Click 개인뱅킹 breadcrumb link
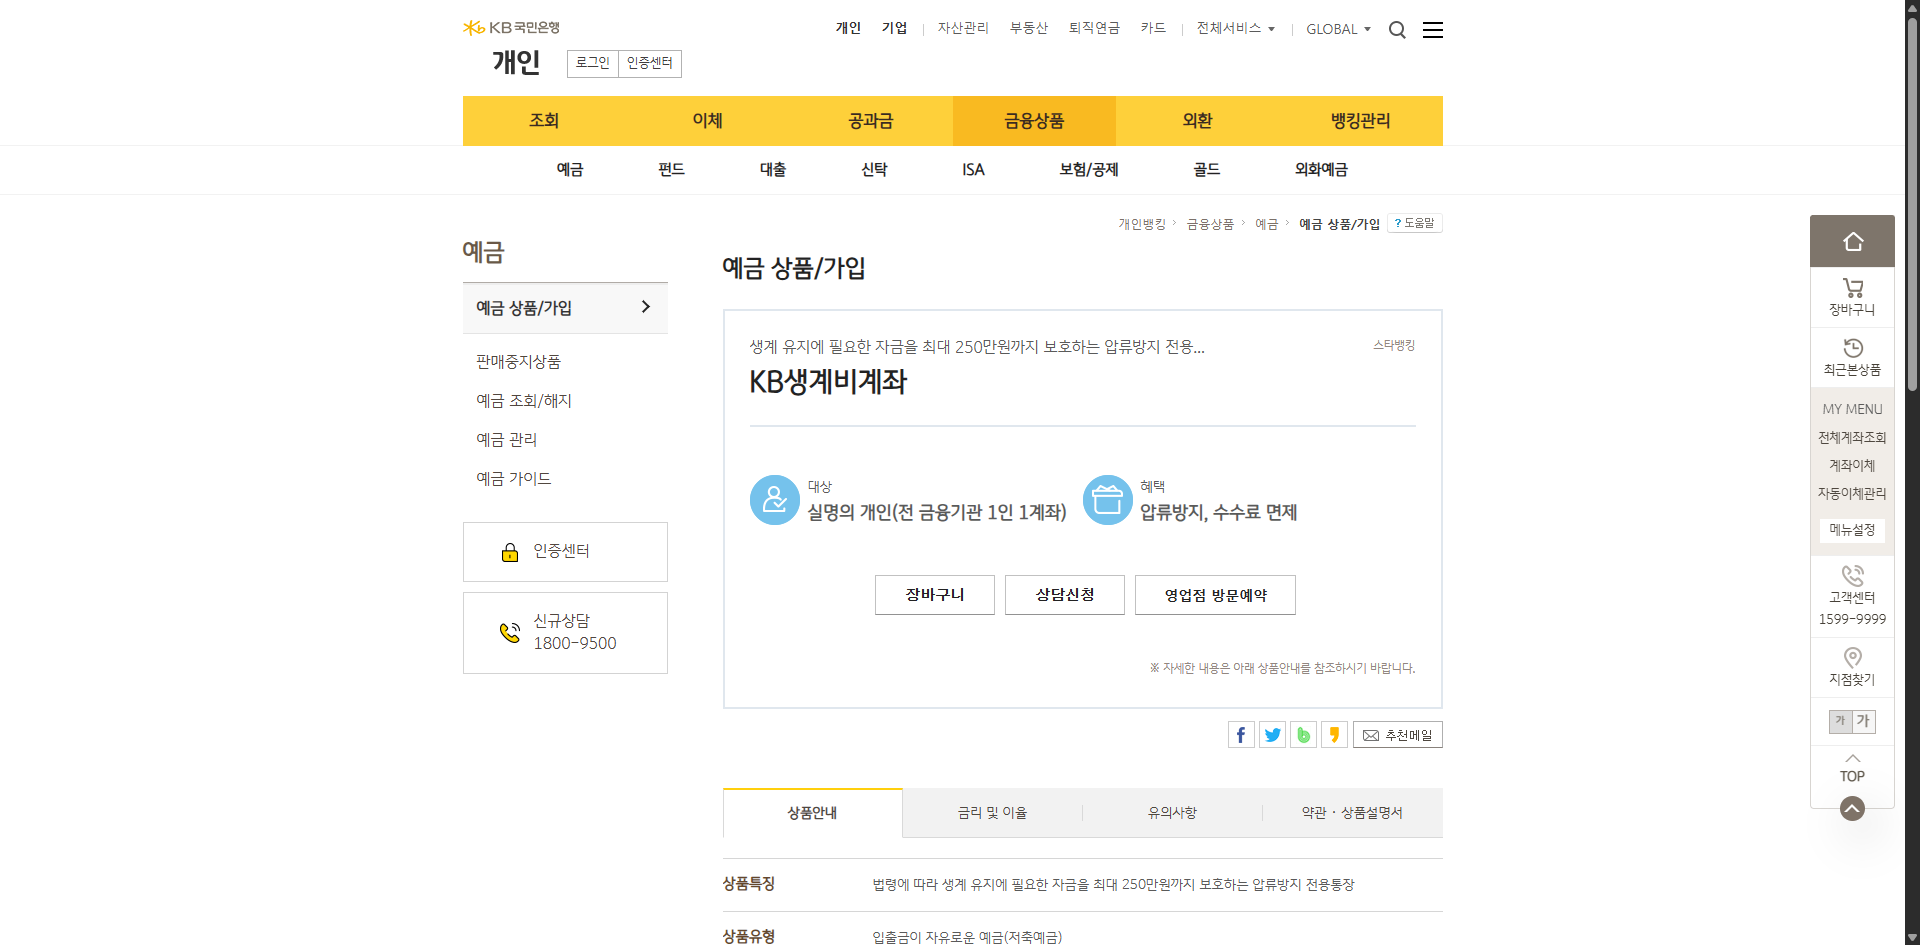This screenshot has width=1920, height=945. [x=1142, y=224]
